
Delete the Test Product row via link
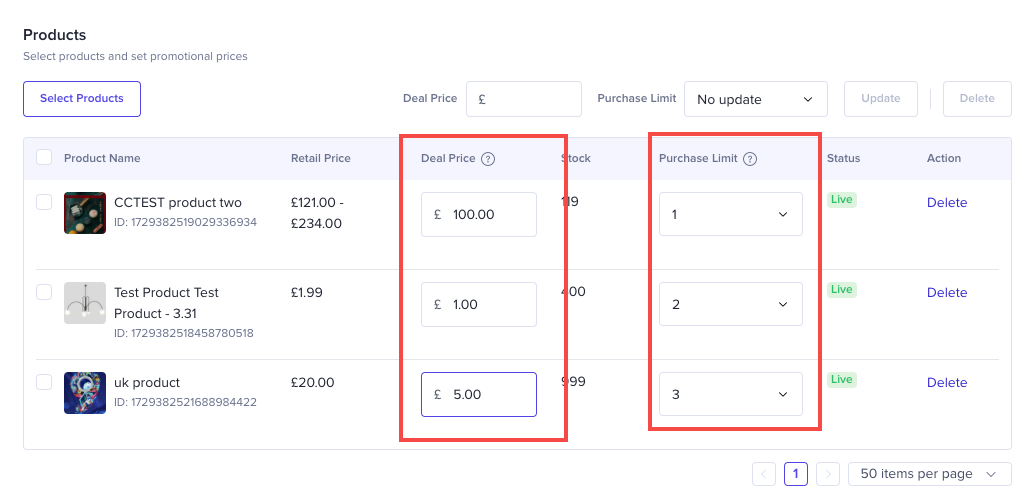(x=946, y=293)
